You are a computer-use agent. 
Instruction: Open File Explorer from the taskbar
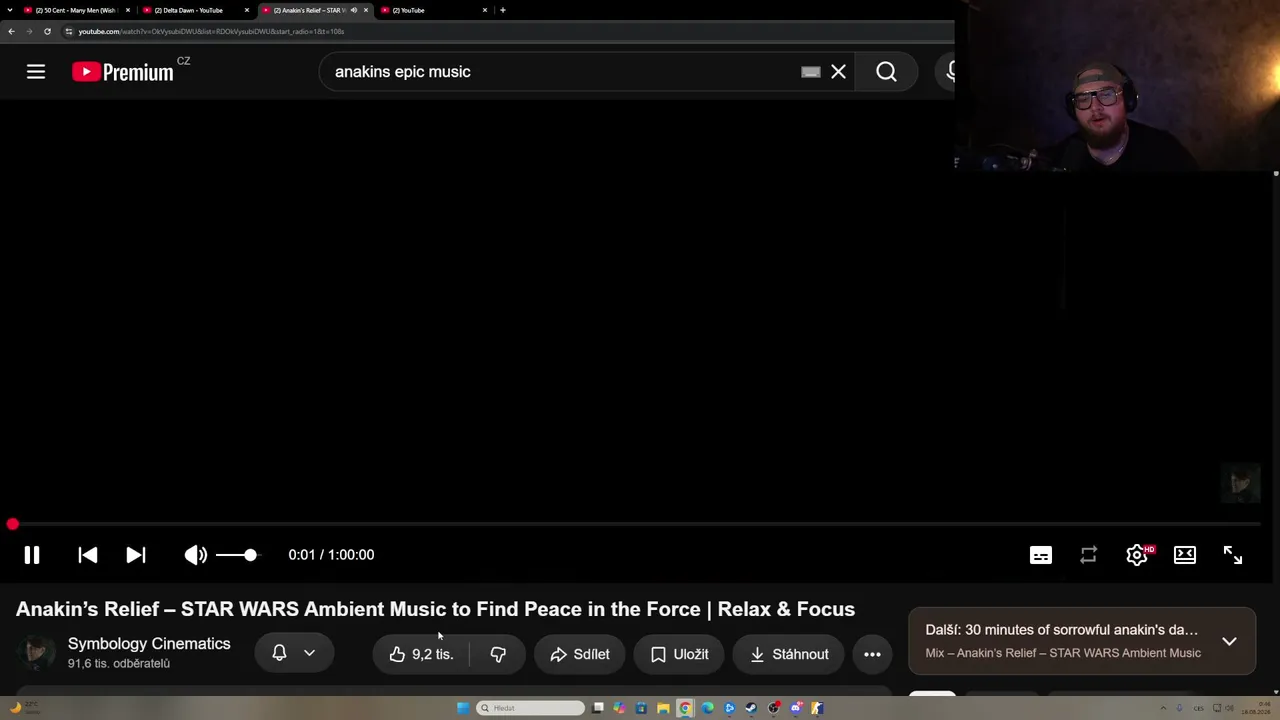pyautogui.click(x=663, y=708)
